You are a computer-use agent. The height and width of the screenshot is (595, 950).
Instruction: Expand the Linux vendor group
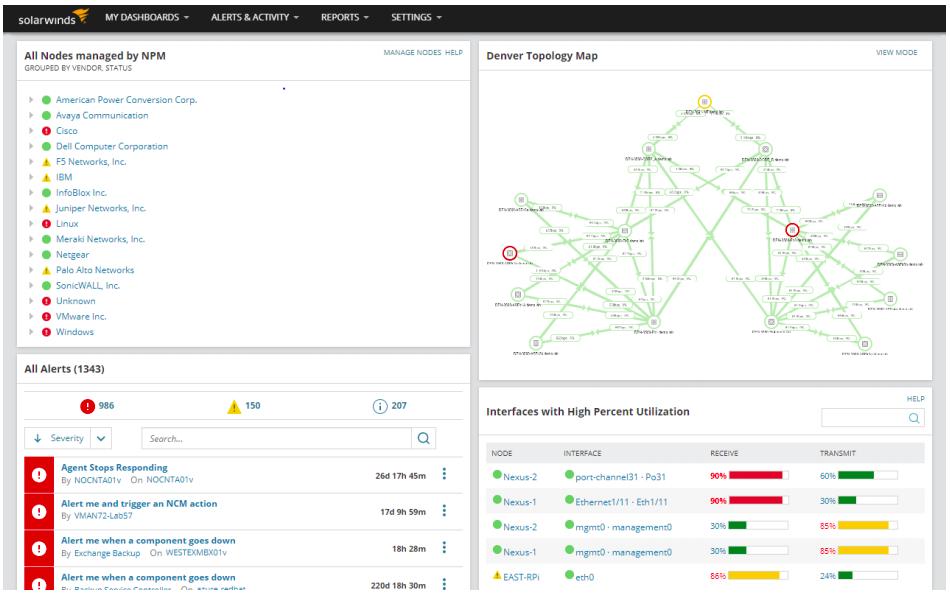(31, 224)
